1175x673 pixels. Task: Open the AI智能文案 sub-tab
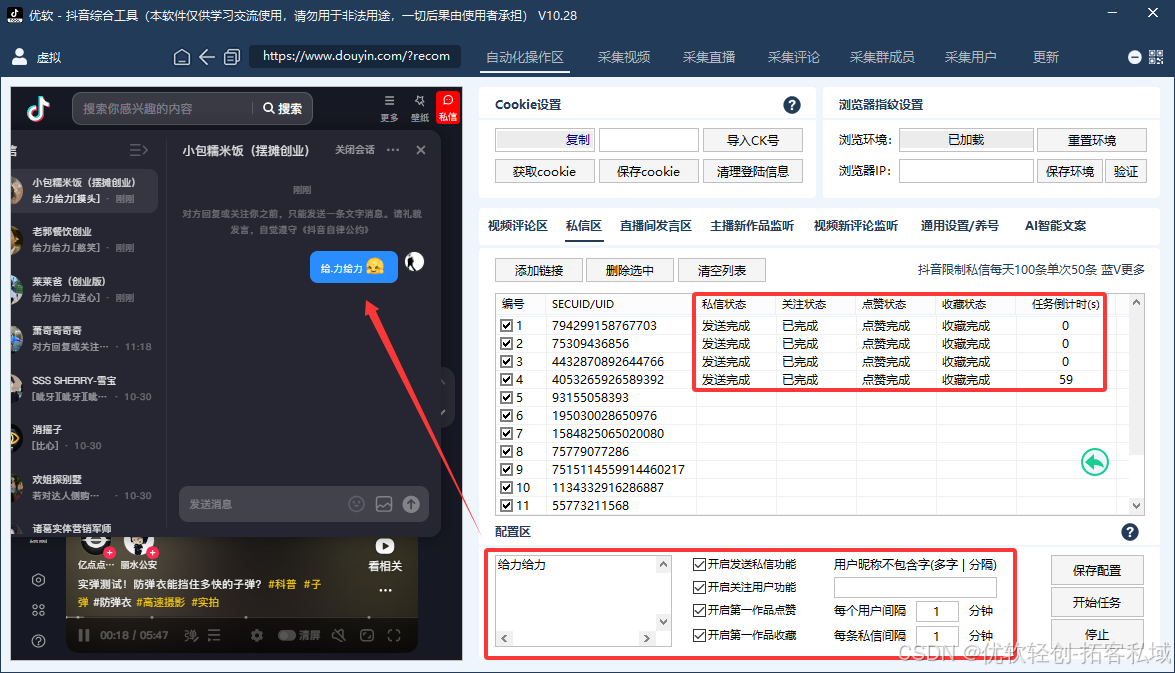pyautogui.click(x=1055, y=226)
